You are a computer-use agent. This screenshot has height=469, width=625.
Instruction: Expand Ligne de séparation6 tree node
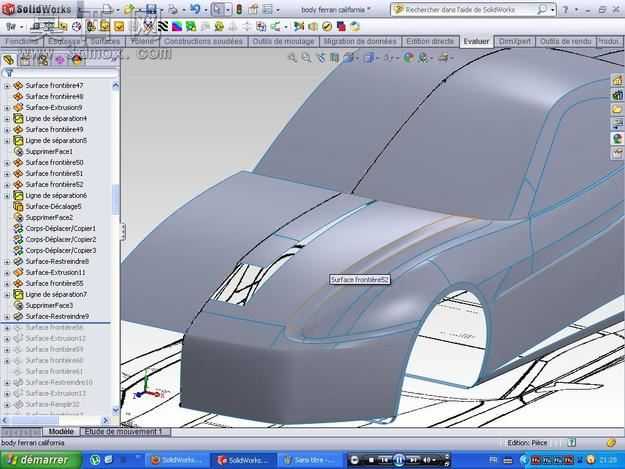[7, 196]
